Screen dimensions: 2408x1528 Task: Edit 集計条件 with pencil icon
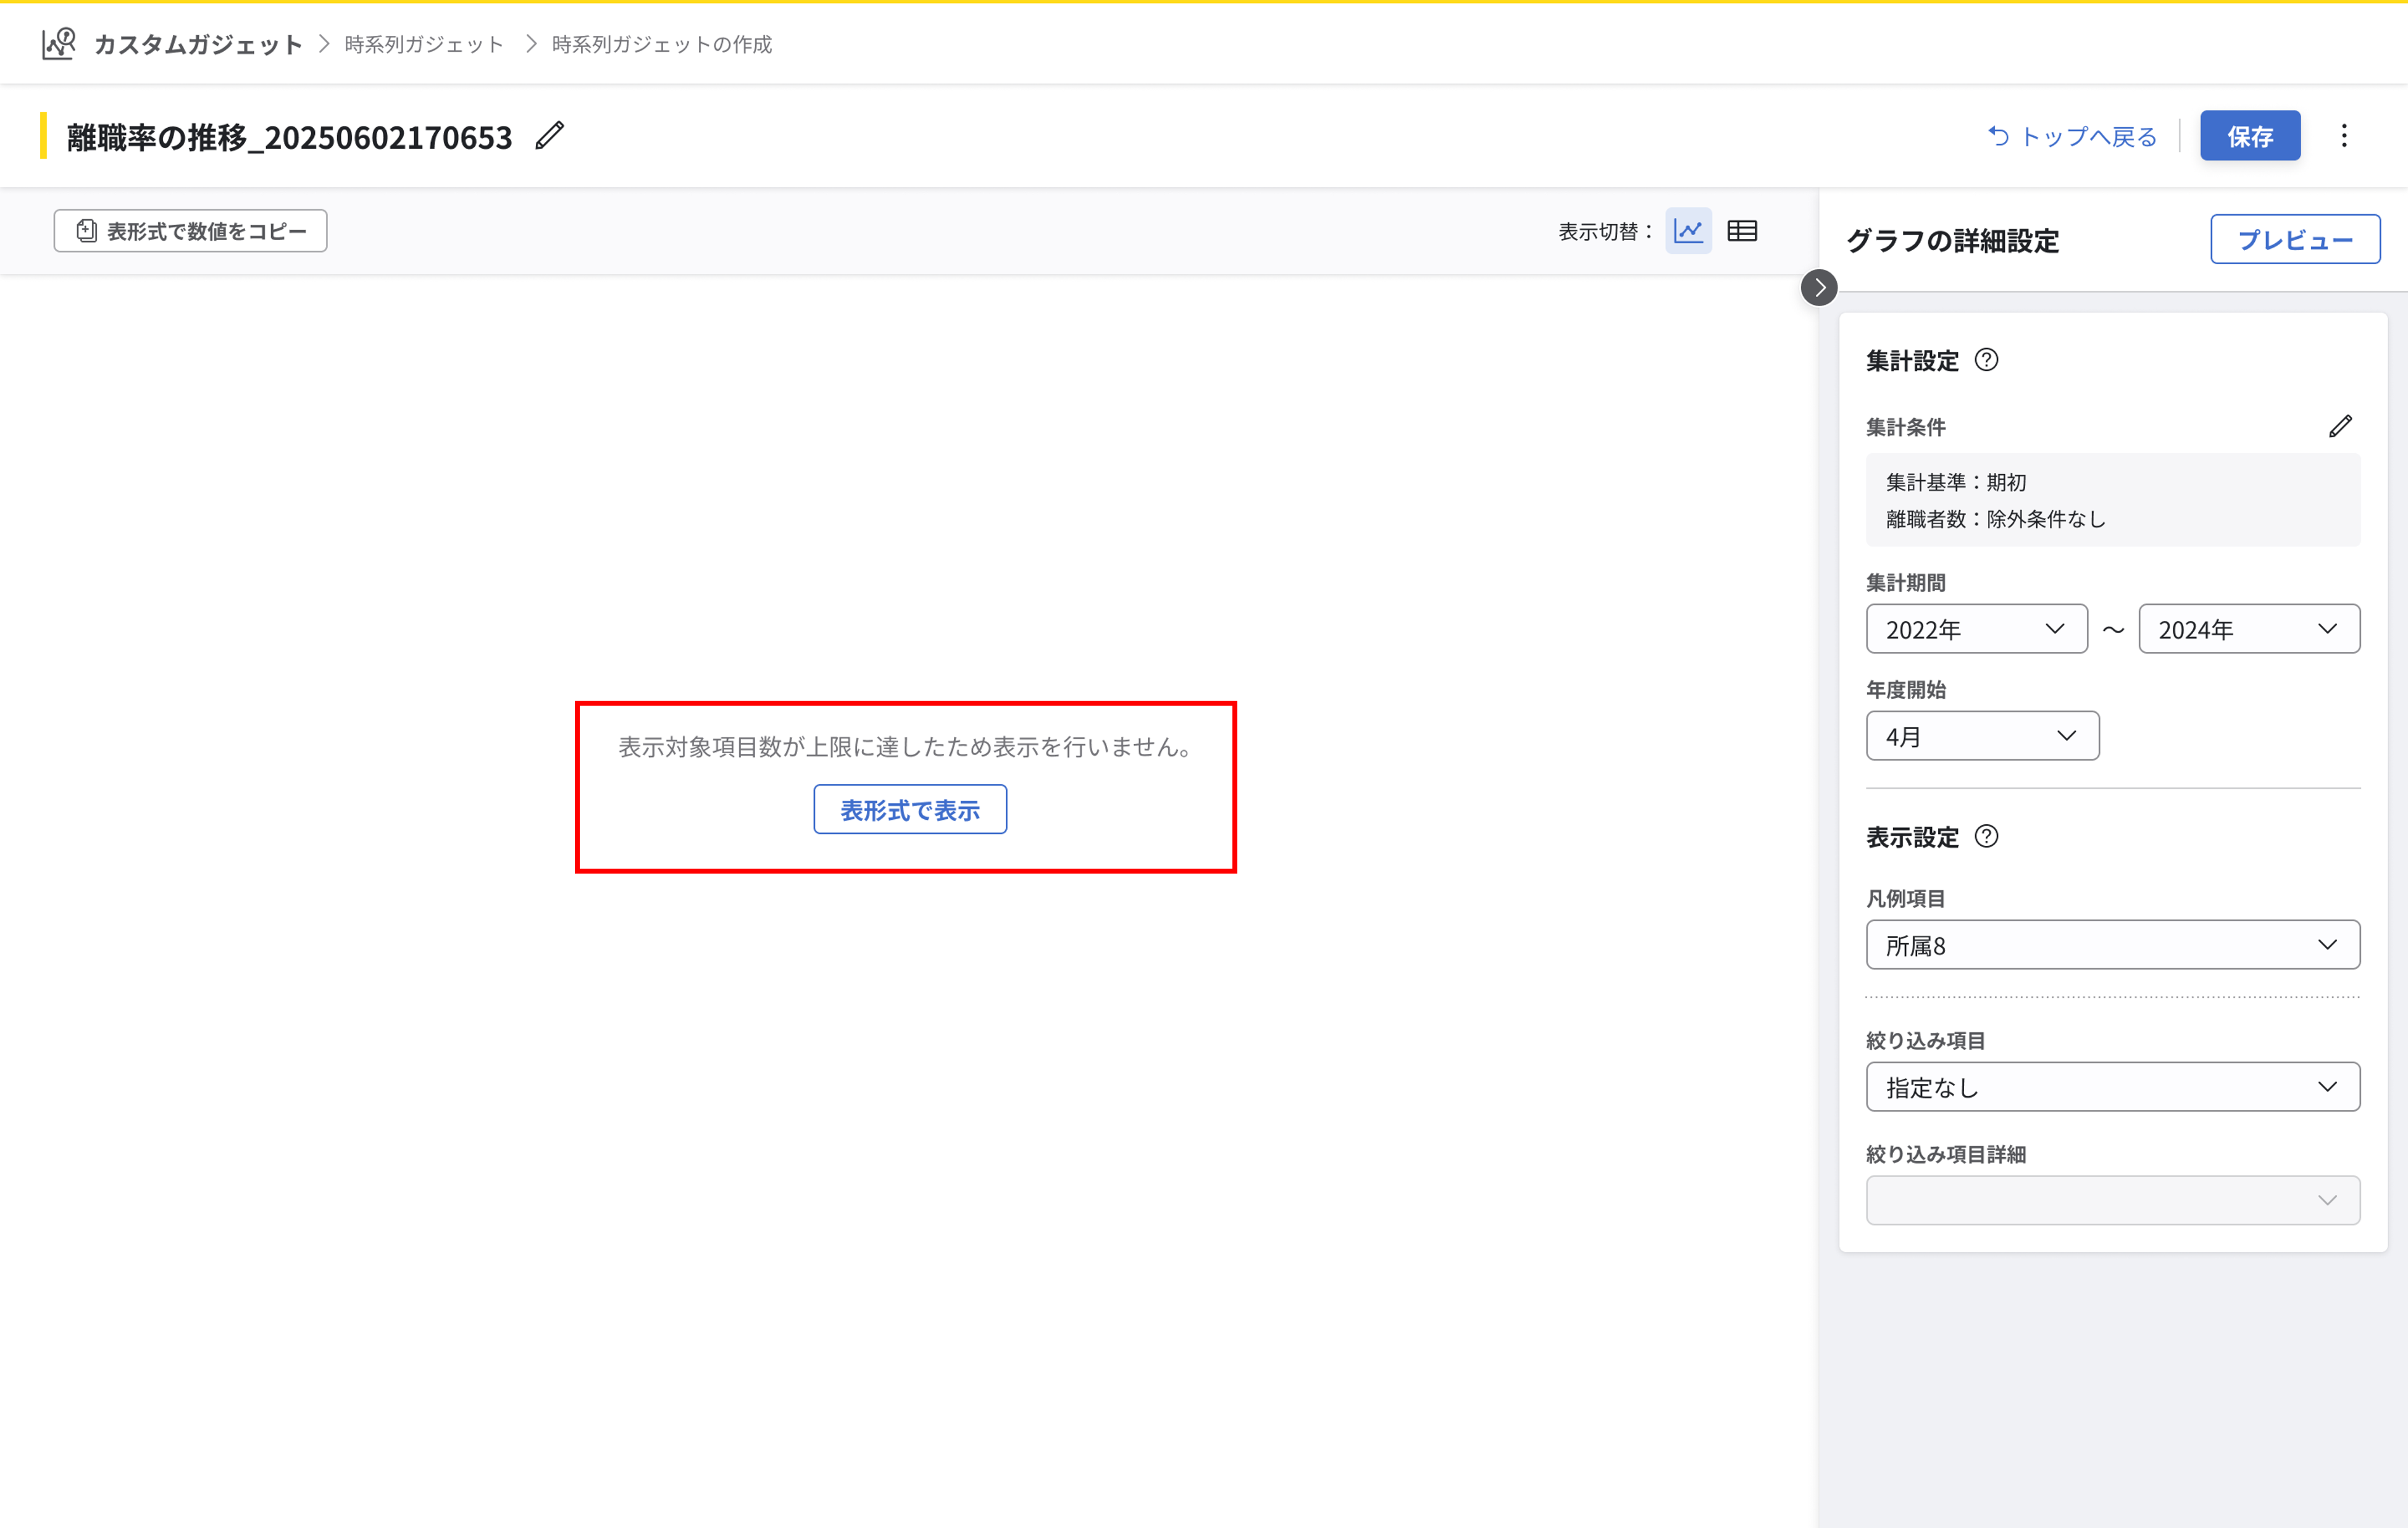(2340, 427)
